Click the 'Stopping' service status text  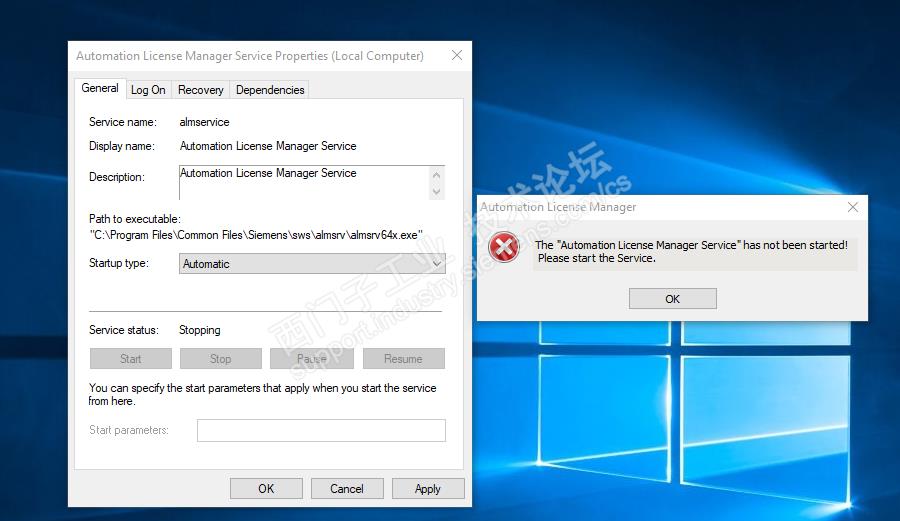pos(200,330)
